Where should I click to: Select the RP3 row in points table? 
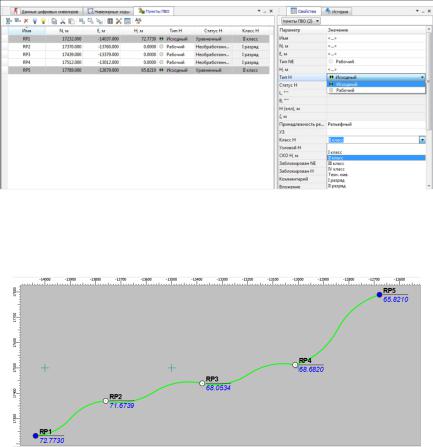(138, 54)
